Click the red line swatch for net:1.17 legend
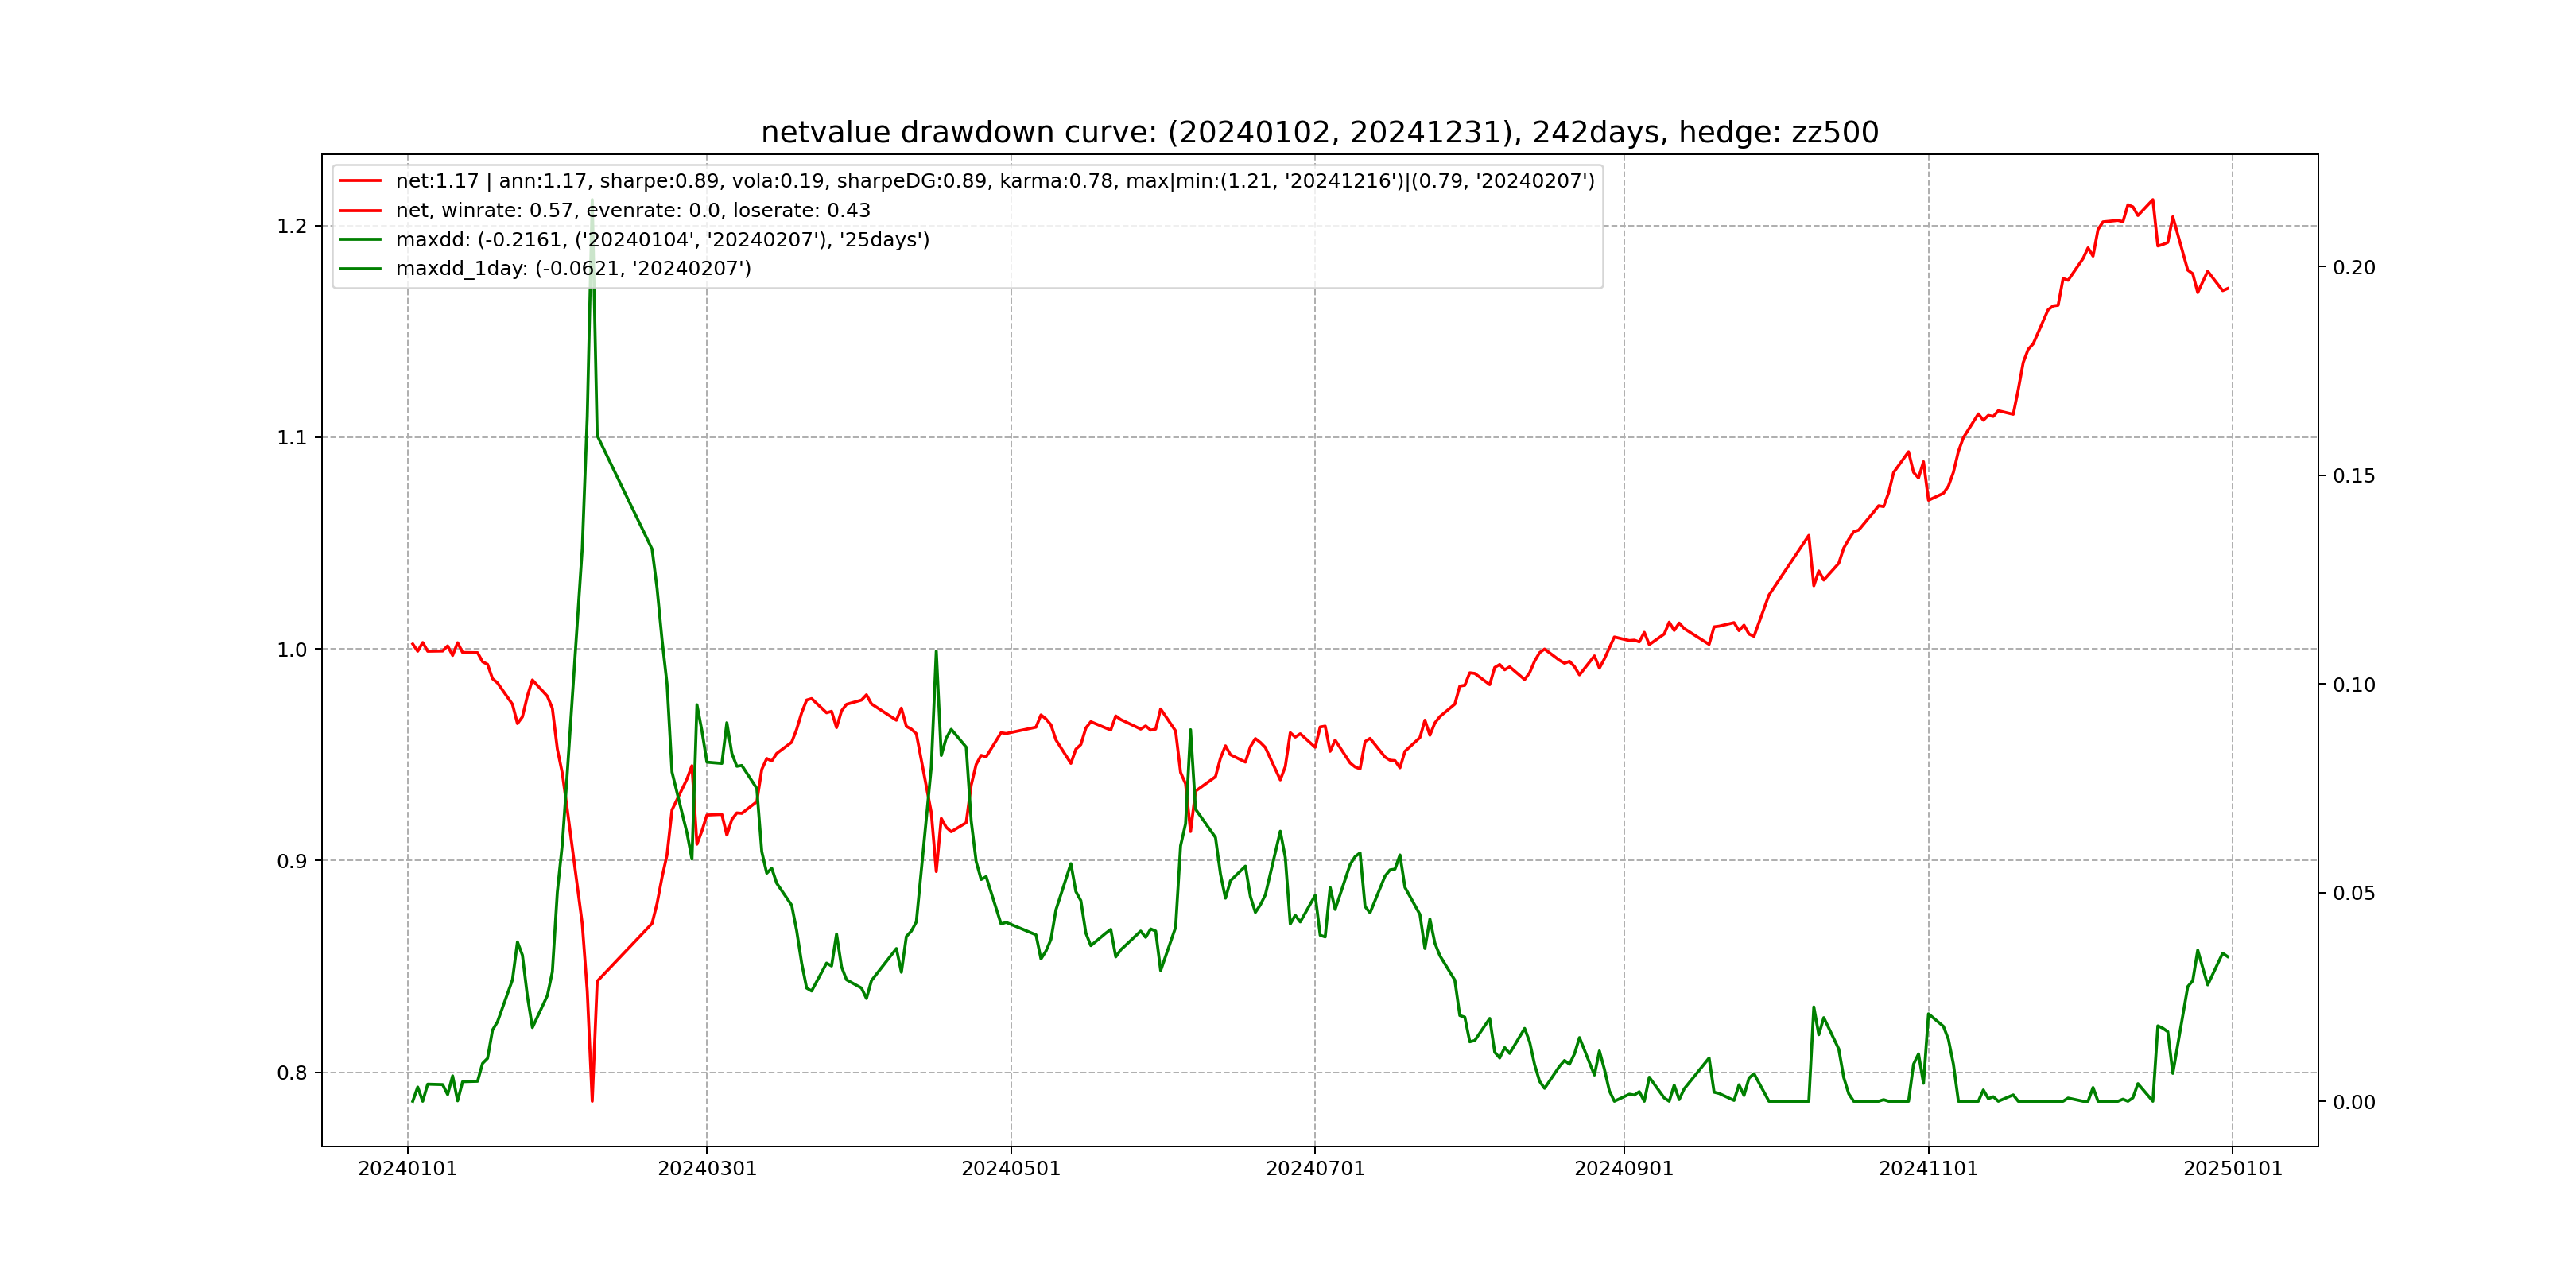This screenshot has height=1288, width=2576. click(360, 181)
